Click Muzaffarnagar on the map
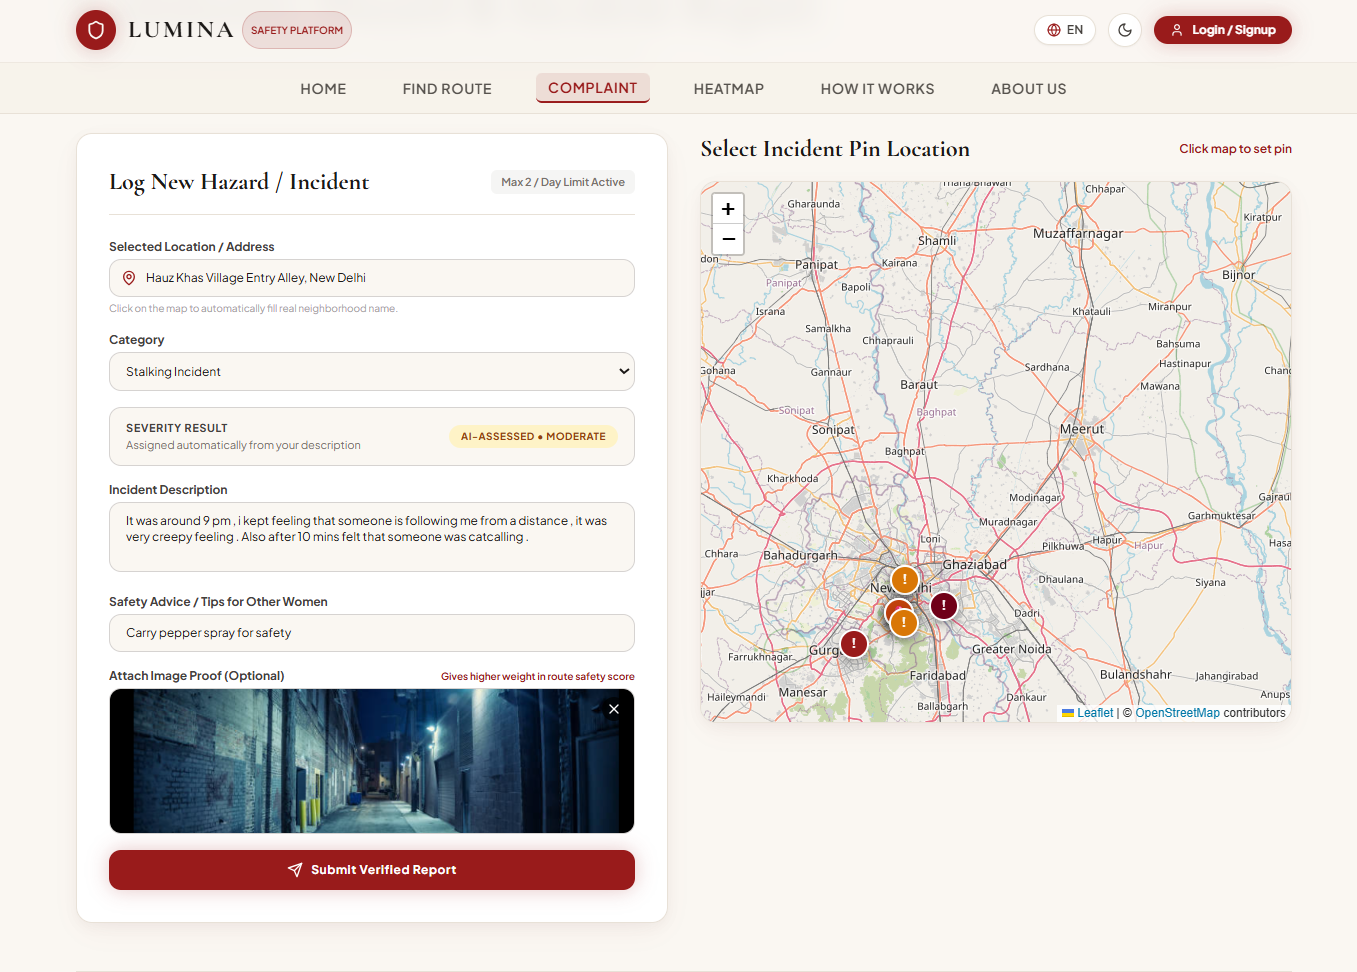Viewport: 1357px width, 972px height. point(1078,233)
